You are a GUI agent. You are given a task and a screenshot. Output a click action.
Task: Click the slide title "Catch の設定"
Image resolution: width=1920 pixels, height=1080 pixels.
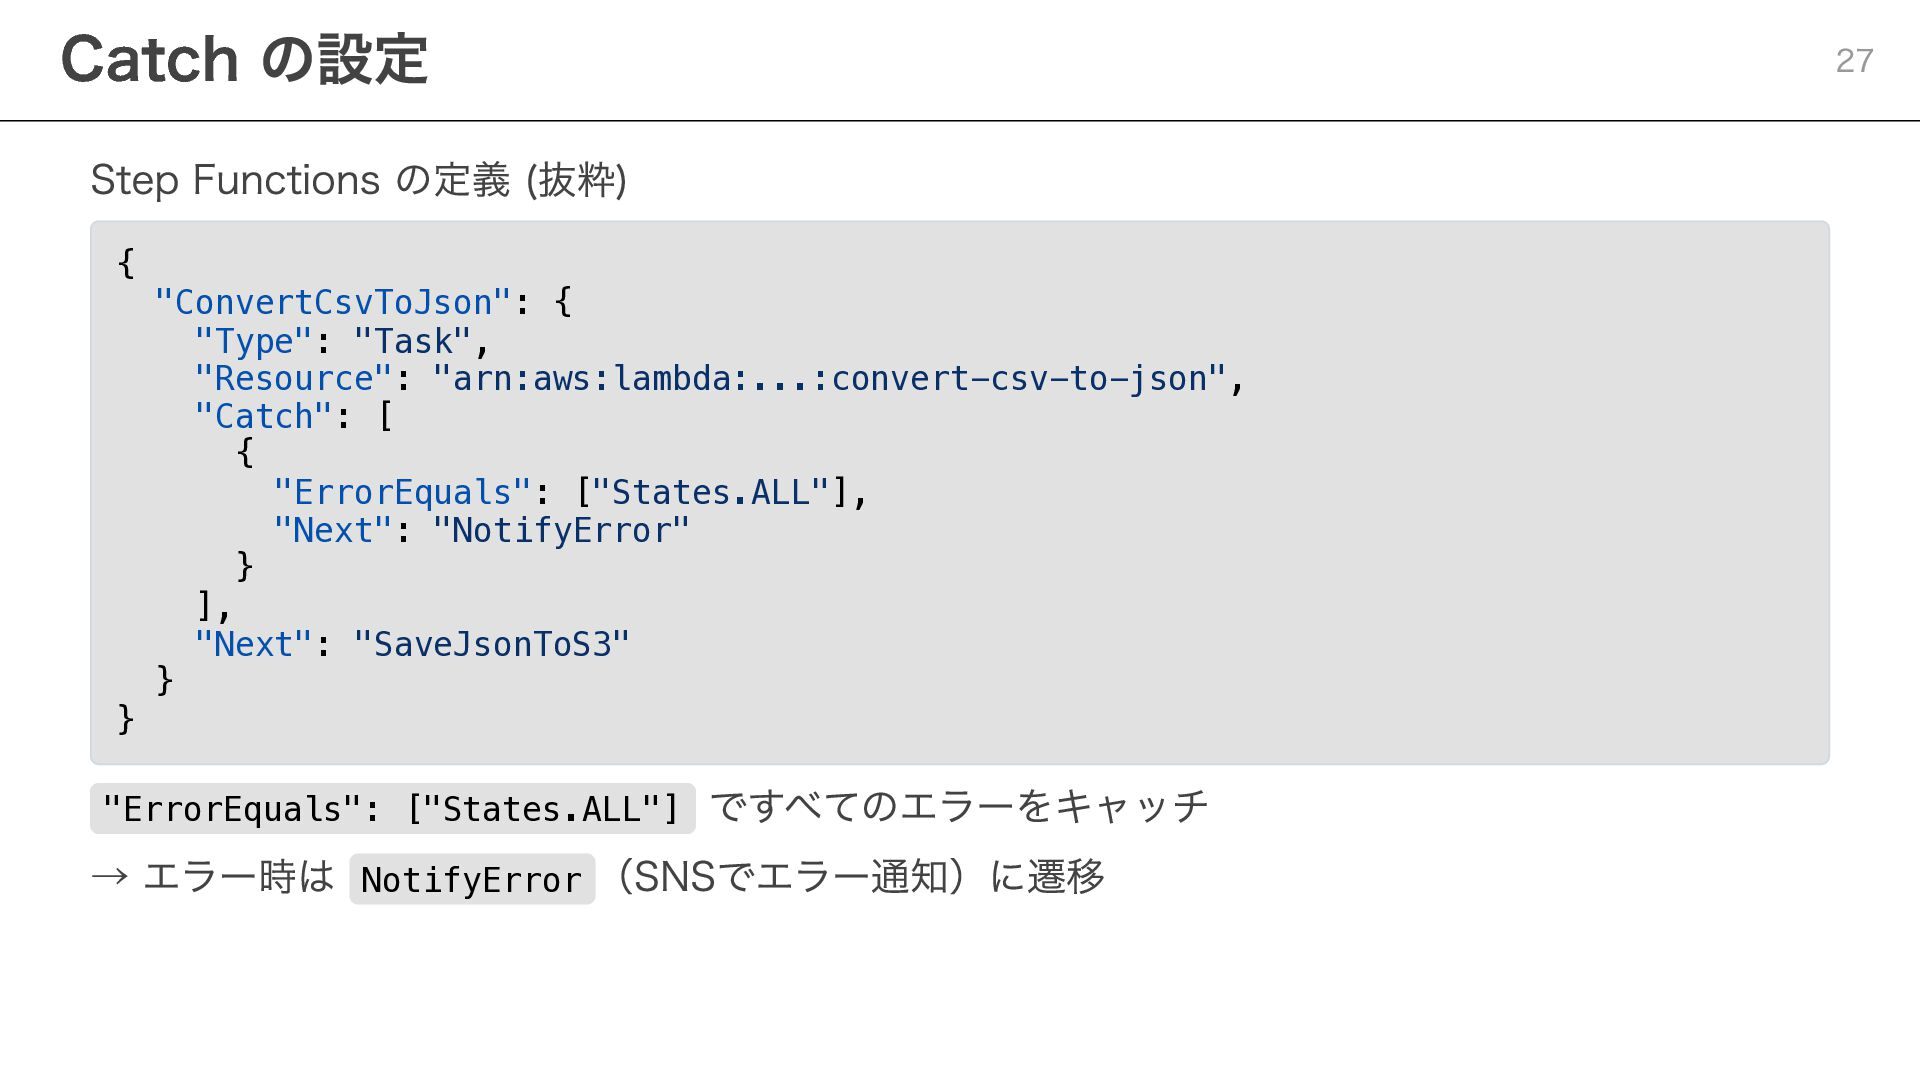tap(244, 59)
